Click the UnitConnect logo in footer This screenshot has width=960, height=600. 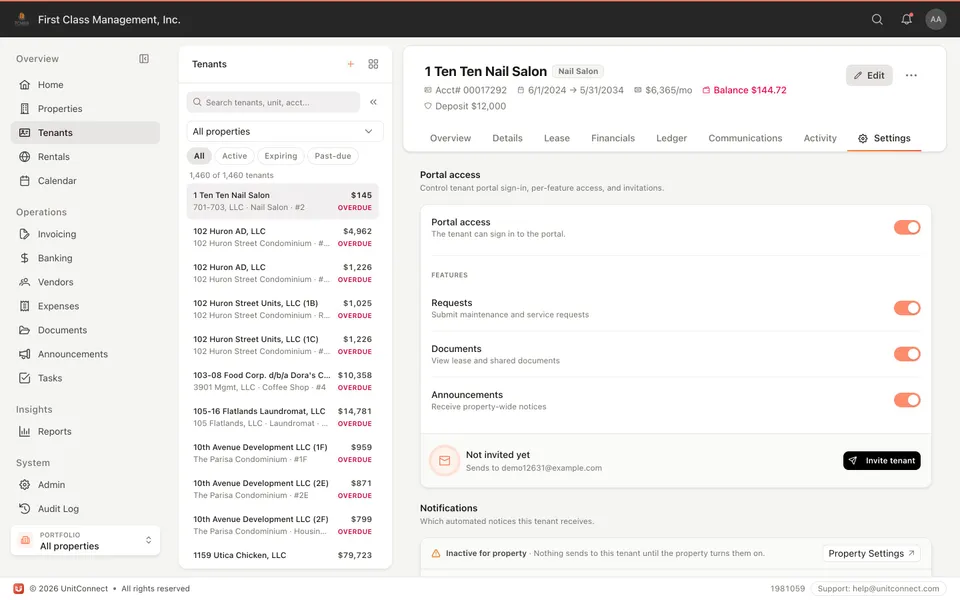18,588
